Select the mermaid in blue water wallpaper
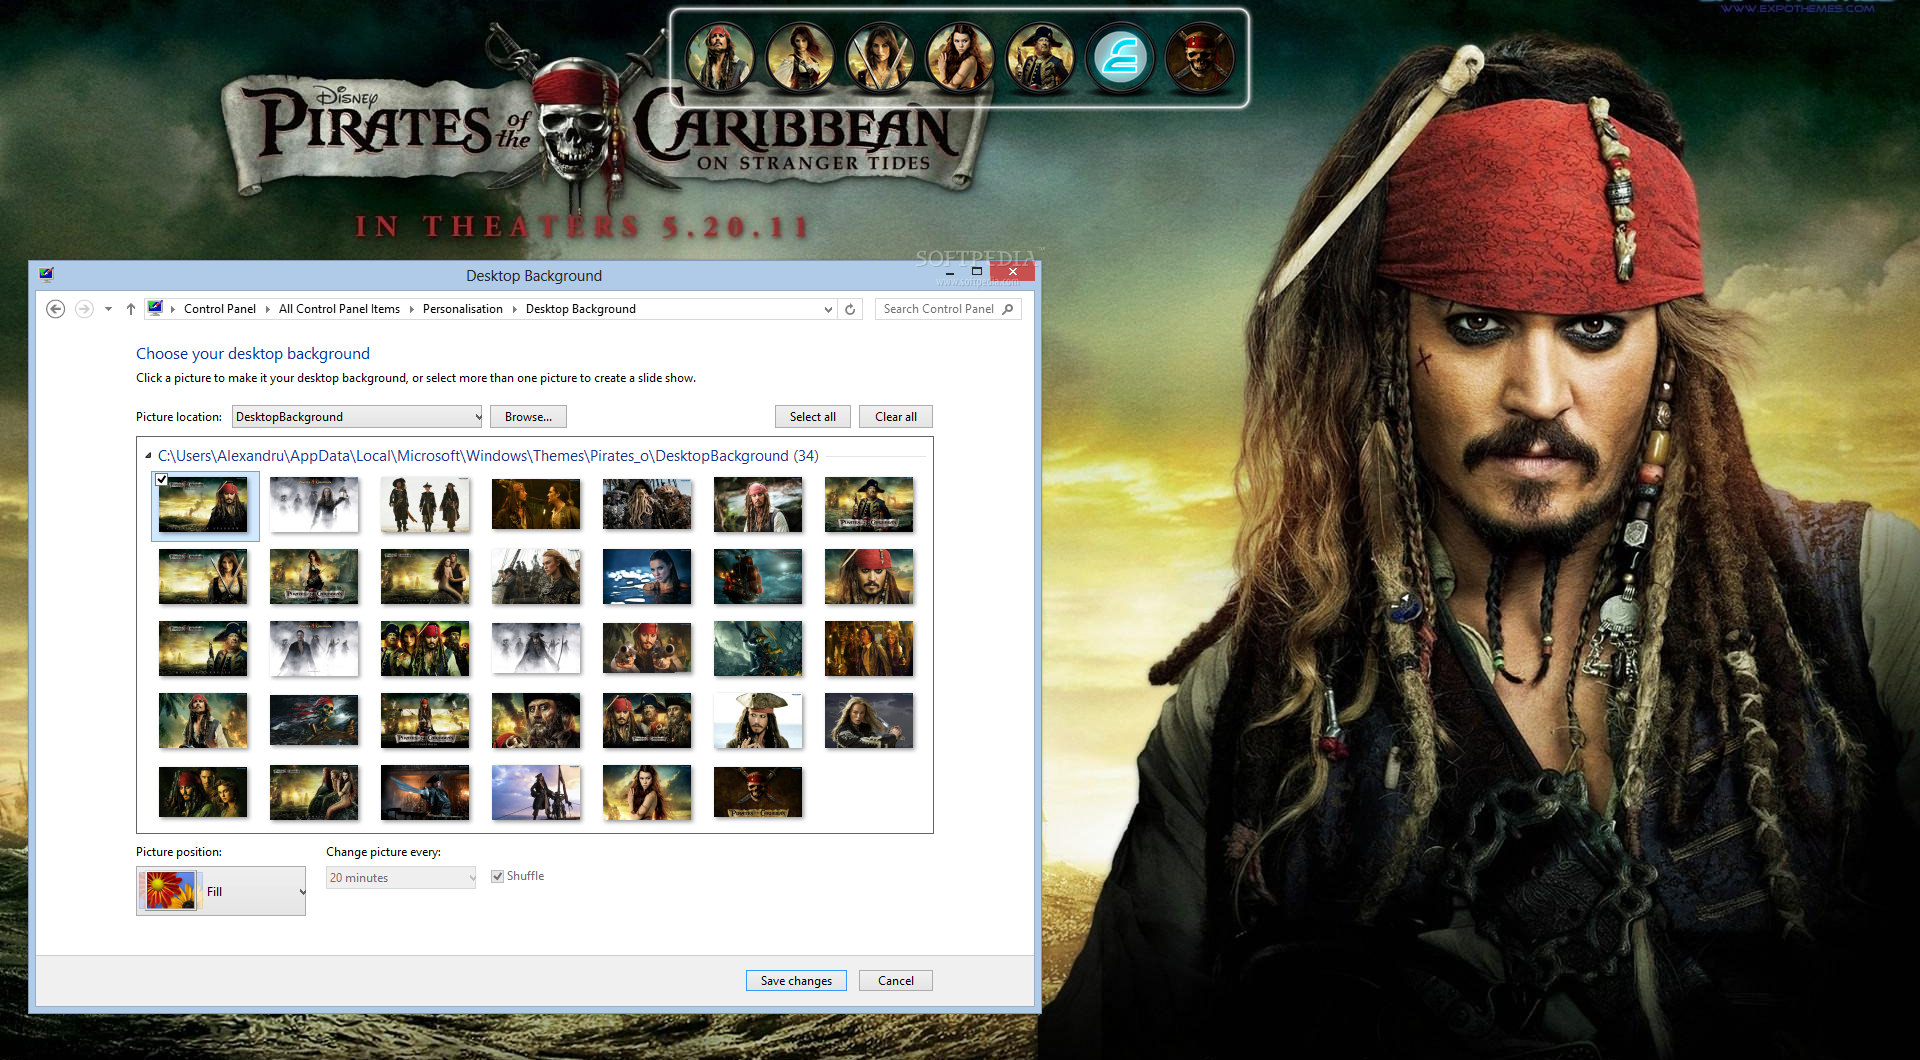Image resolution: width=1920 pixels, height=1060 pixels. click(647, 576)
